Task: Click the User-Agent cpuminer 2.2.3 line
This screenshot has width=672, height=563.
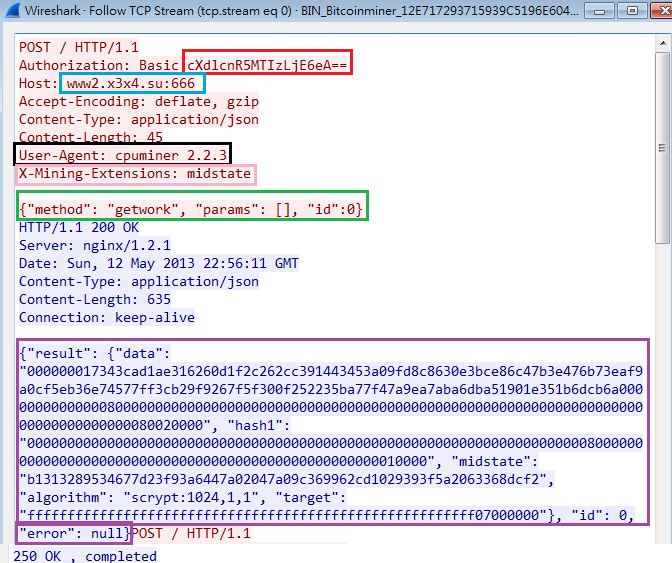Action: [x=123, y=155]
